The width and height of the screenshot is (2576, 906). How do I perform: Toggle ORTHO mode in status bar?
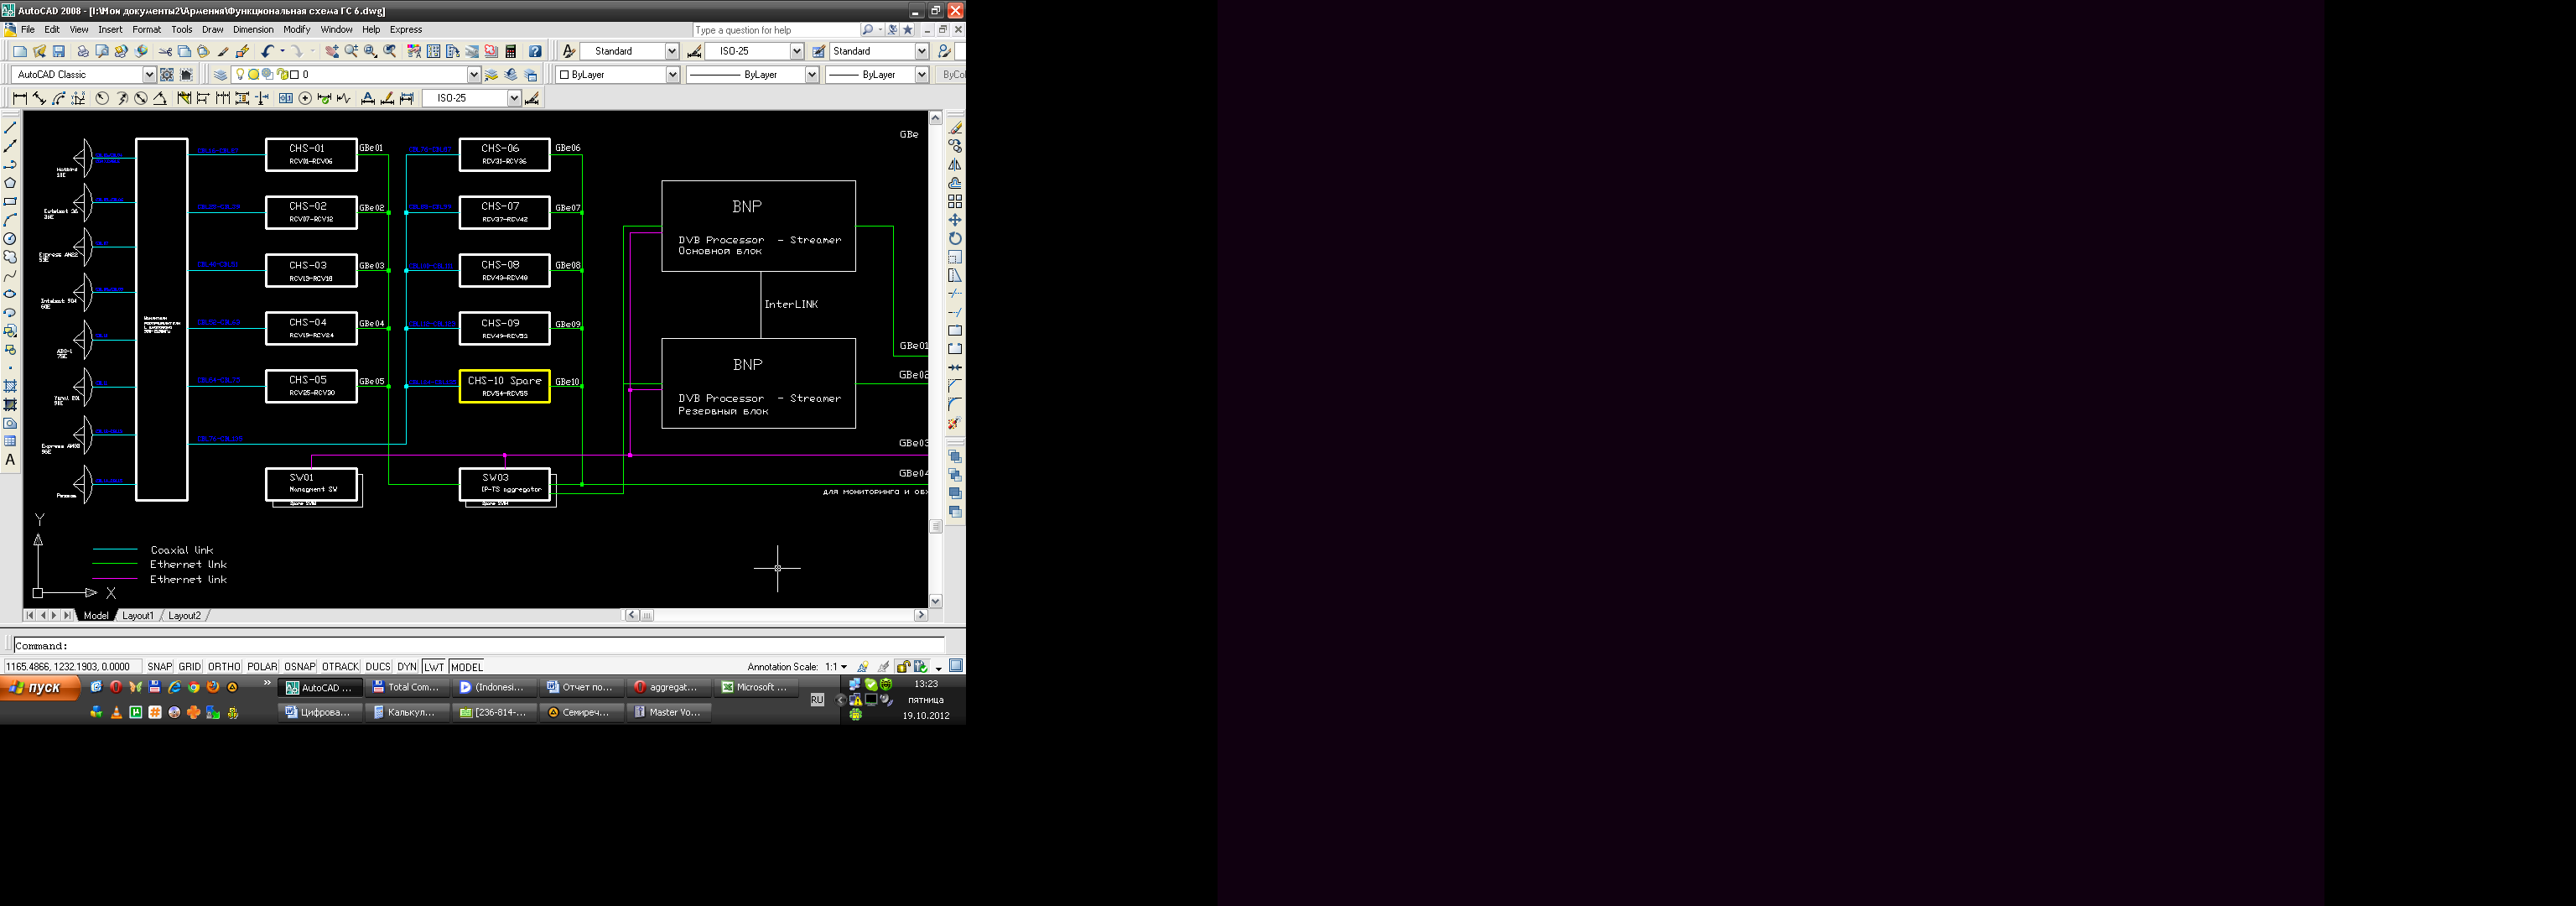224,667
